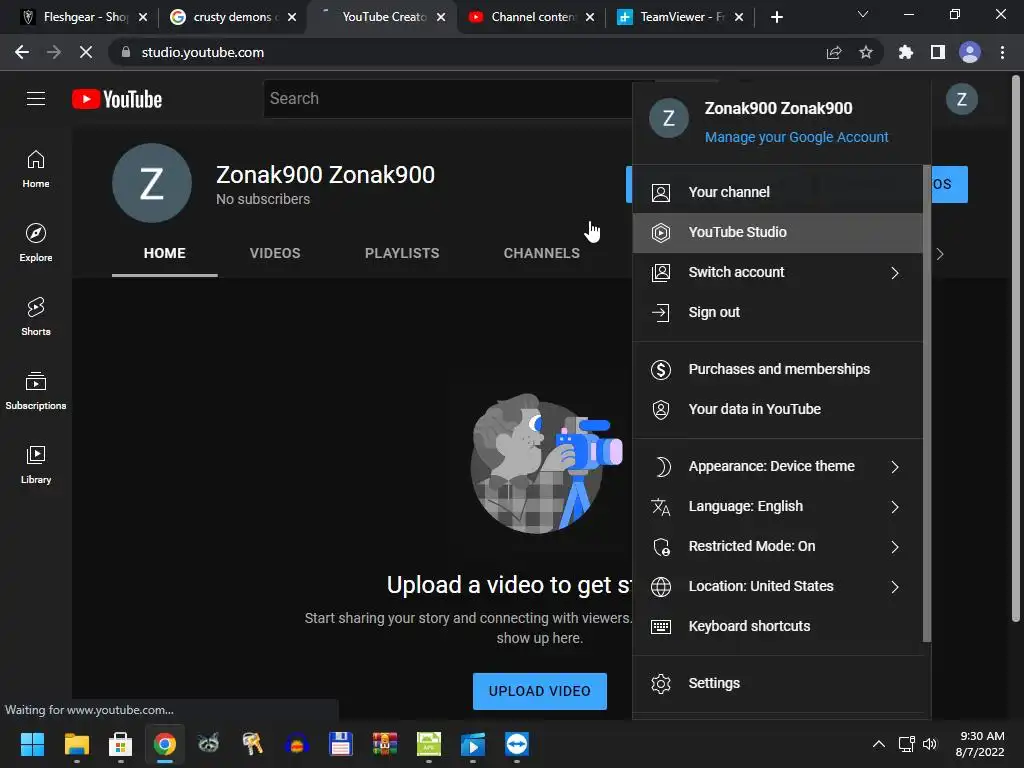
Task: Click the dollar Purchases icon
Action: pos(661,370)
